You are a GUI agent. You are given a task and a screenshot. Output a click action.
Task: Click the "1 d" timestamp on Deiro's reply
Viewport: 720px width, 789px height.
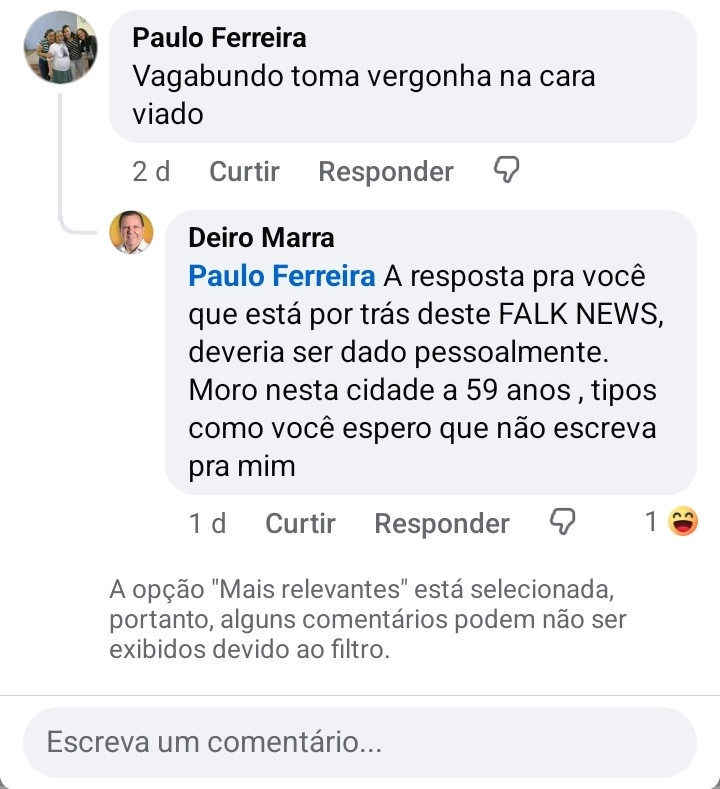pos(207,523)
